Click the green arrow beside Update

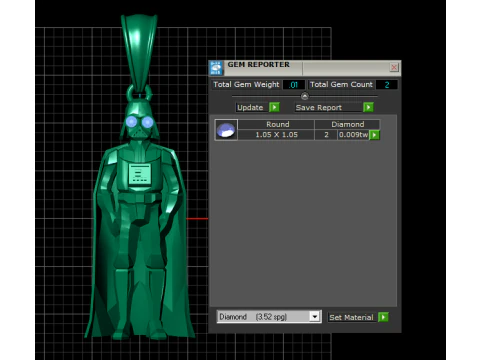pyautogui.click(x=274, y=107)
